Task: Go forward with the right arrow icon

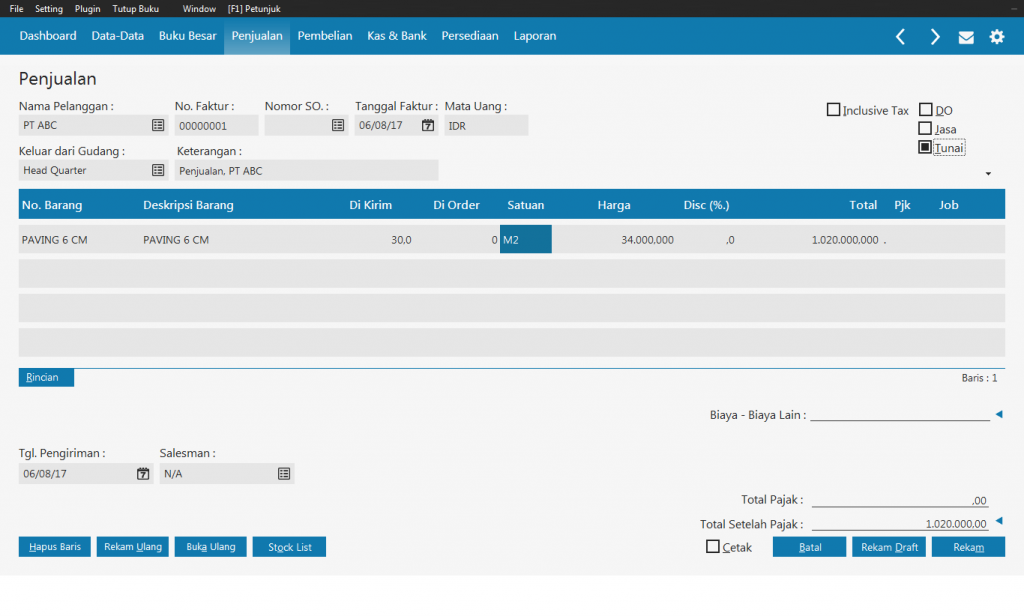Action: [x=935, y=37]
